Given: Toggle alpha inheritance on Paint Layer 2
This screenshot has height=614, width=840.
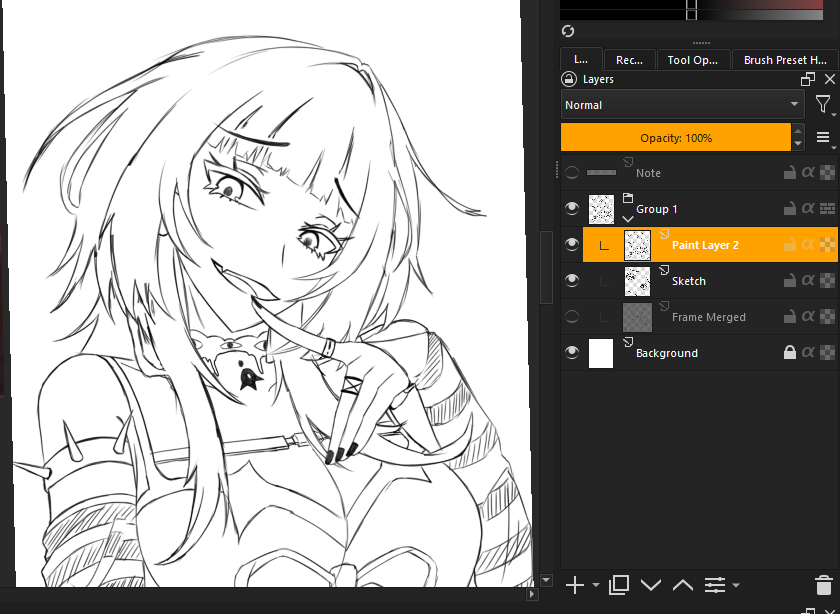Looking at the screenshot, I should [x=827, y=244].
